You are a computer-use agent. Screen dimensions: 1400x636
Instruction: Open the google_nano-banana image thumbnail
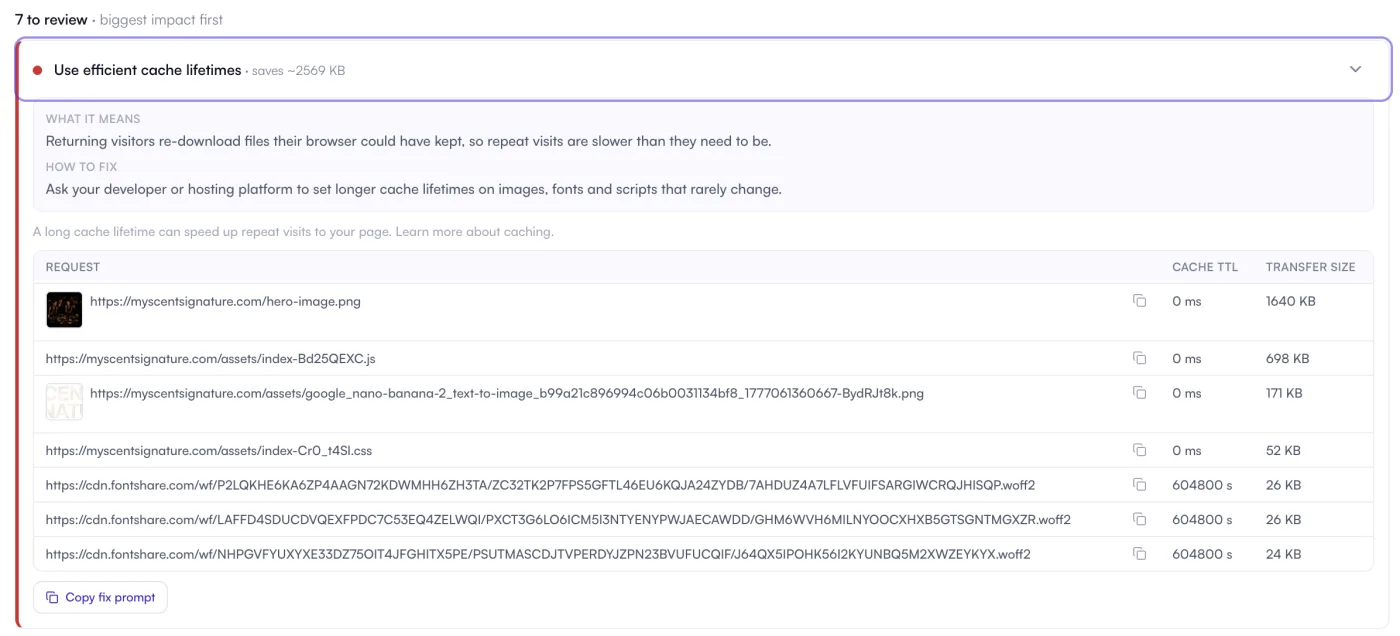tap(64, 402)
